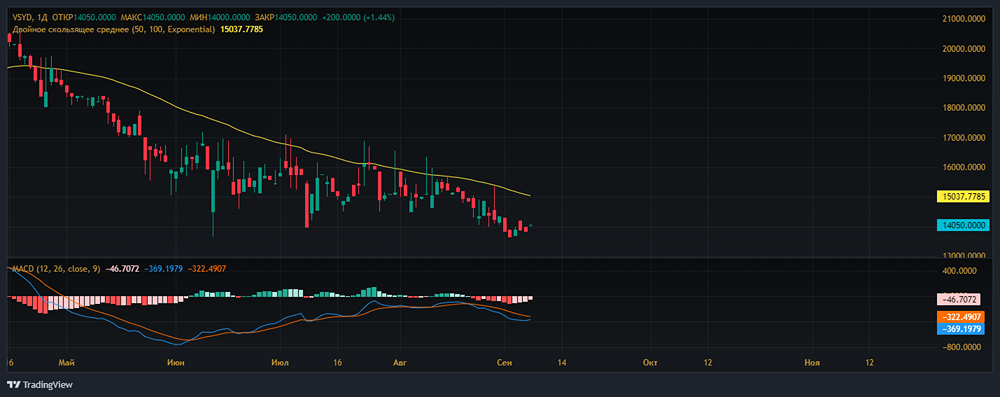The width and height of the screenshot is (1000, 397).
Task: Select the Двойное скользящее среднее indicator legend
Action: coord(114,29)
